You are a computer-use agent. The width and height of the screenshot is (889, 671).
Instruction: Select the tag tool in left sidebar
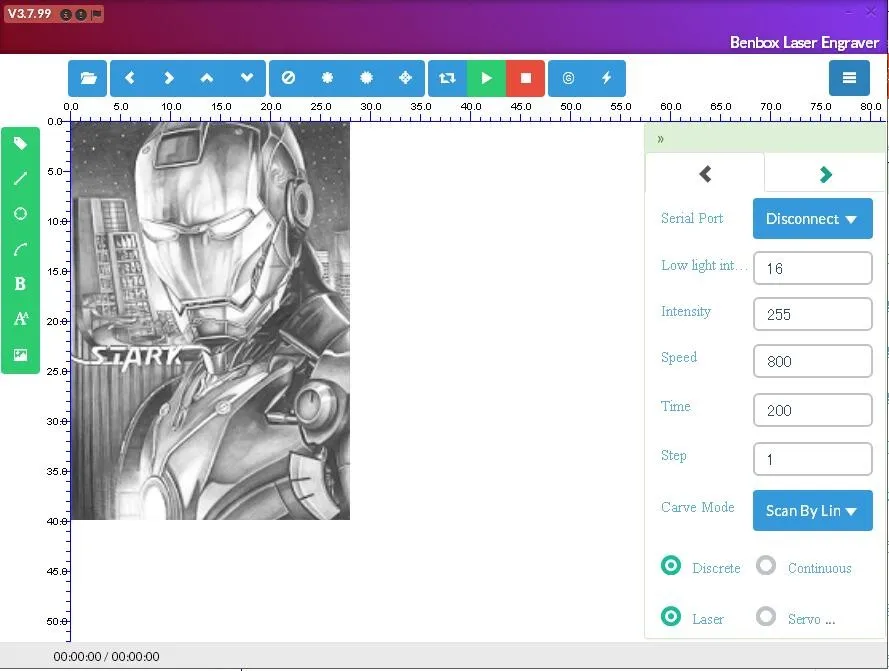tap(20, 144)
